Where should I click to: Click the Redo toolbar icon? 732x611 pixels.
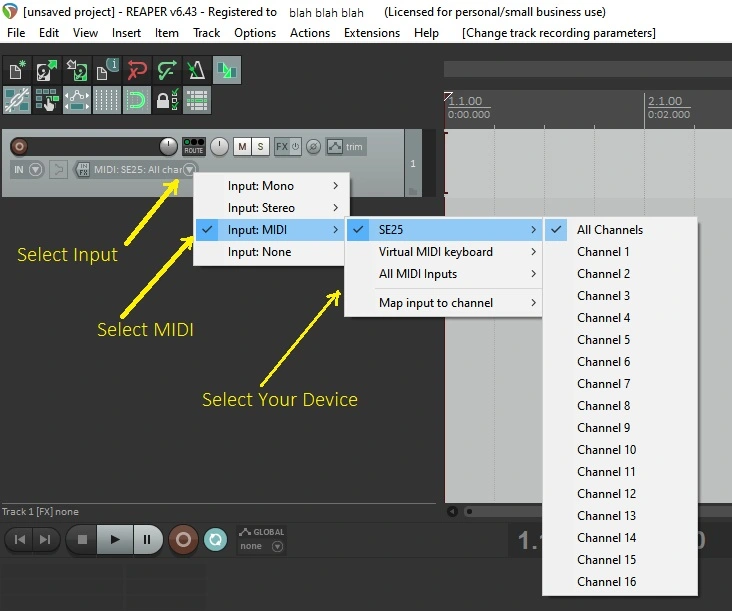coord(167,70)
